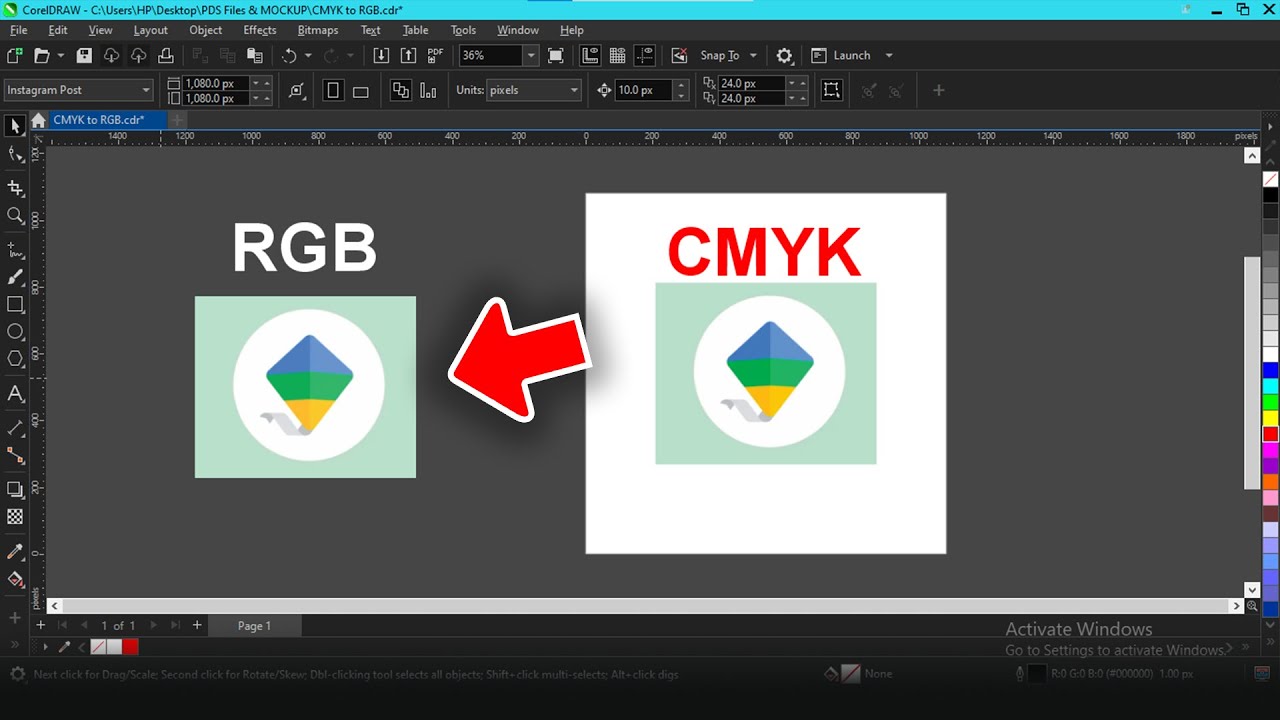
Task: Click the RGB kite image on canvas
Action: coord(305,386)
